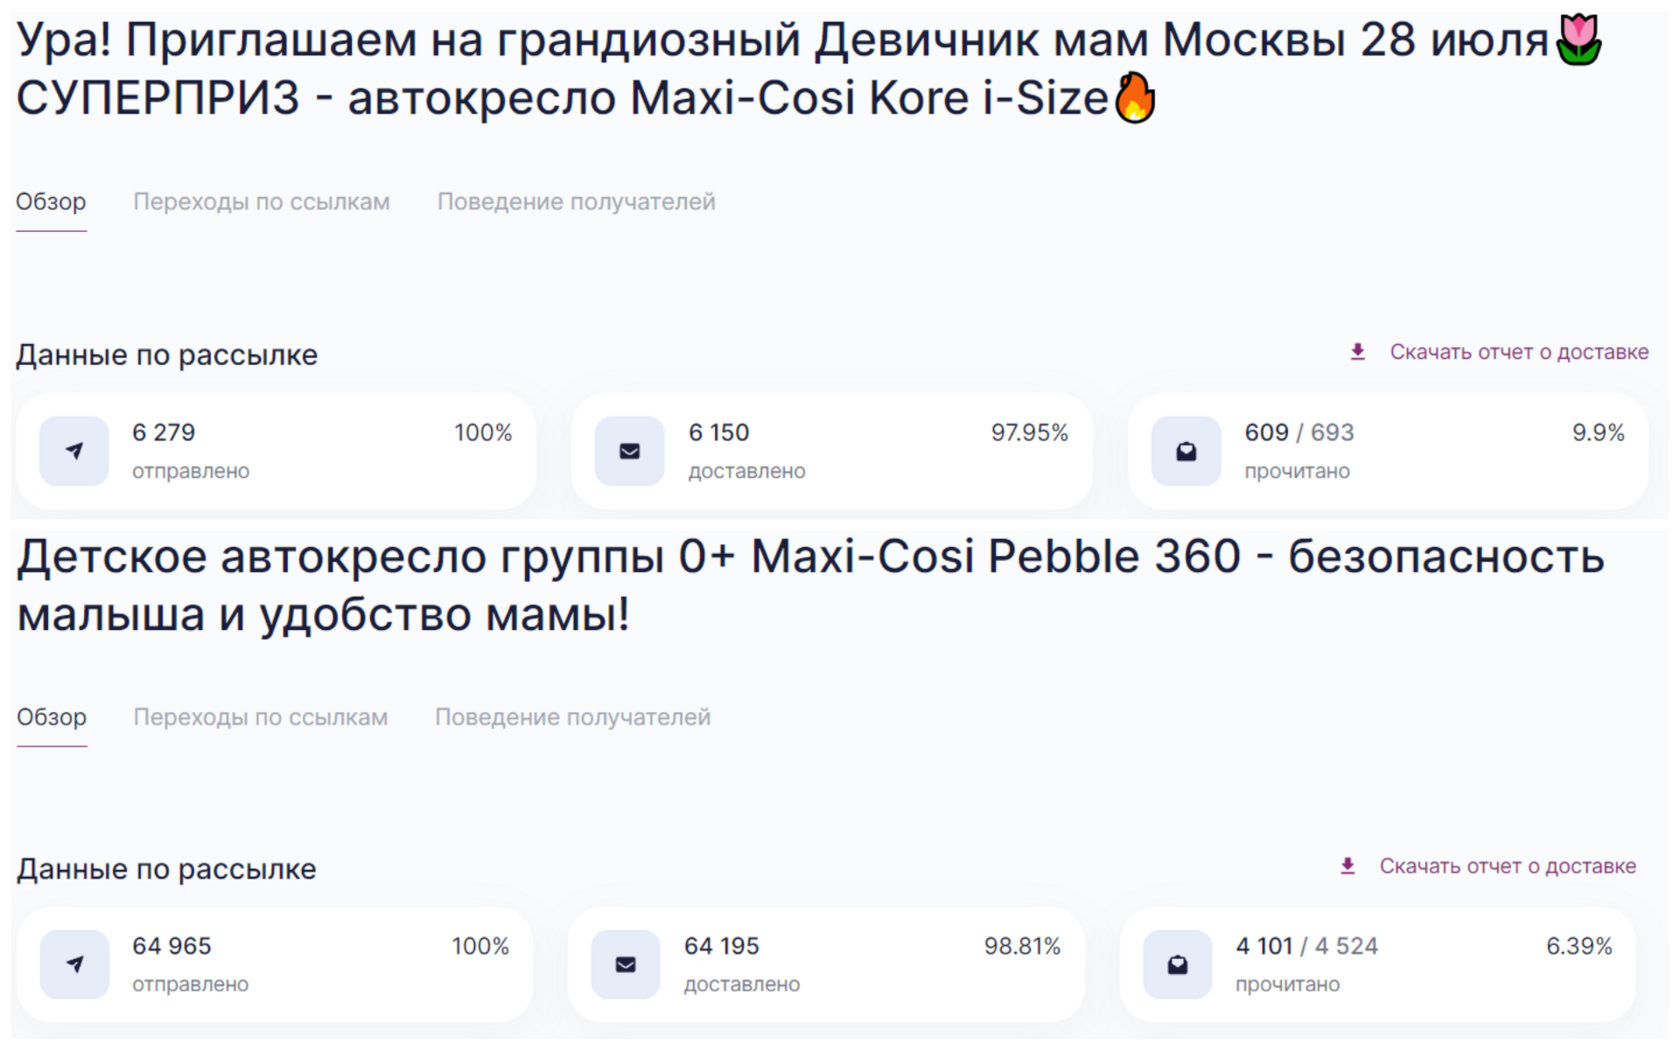Switch to Переходы по ссылкам in first campaign
Image resolution: width=1680 pixels, height=1050 pixels.
click(261, 202)
